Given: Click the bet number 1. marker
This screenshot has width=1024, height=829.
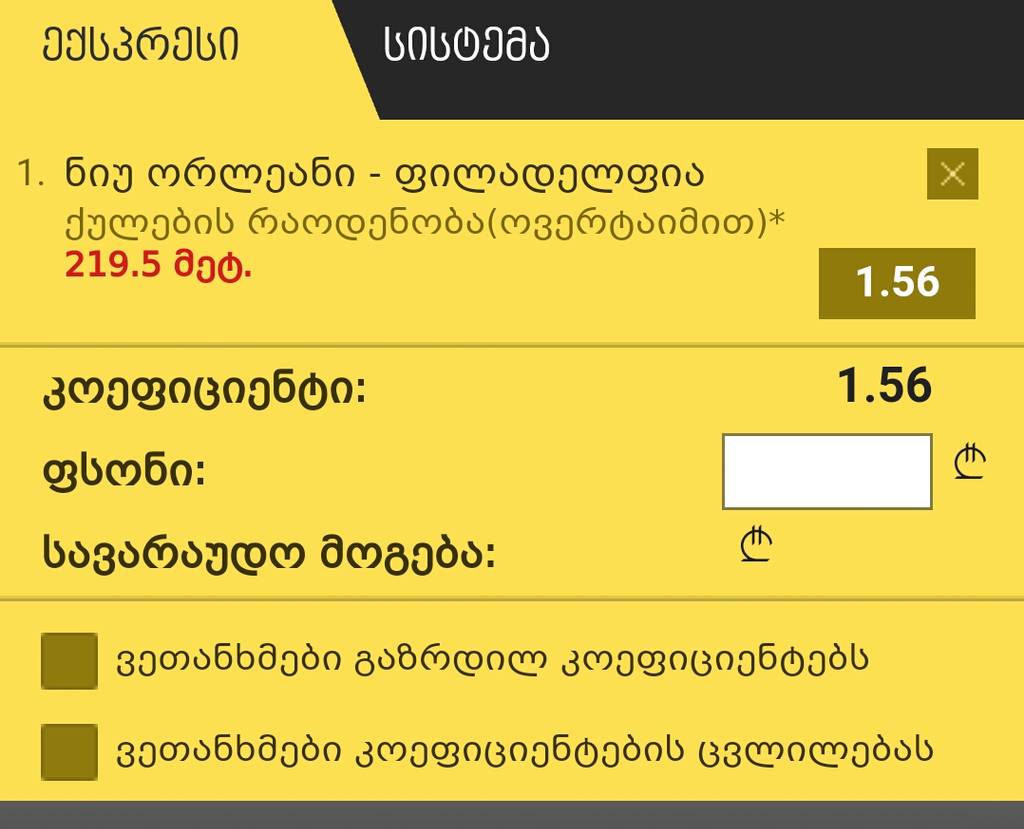Looking at the screenshot, I should click(31, 174).
